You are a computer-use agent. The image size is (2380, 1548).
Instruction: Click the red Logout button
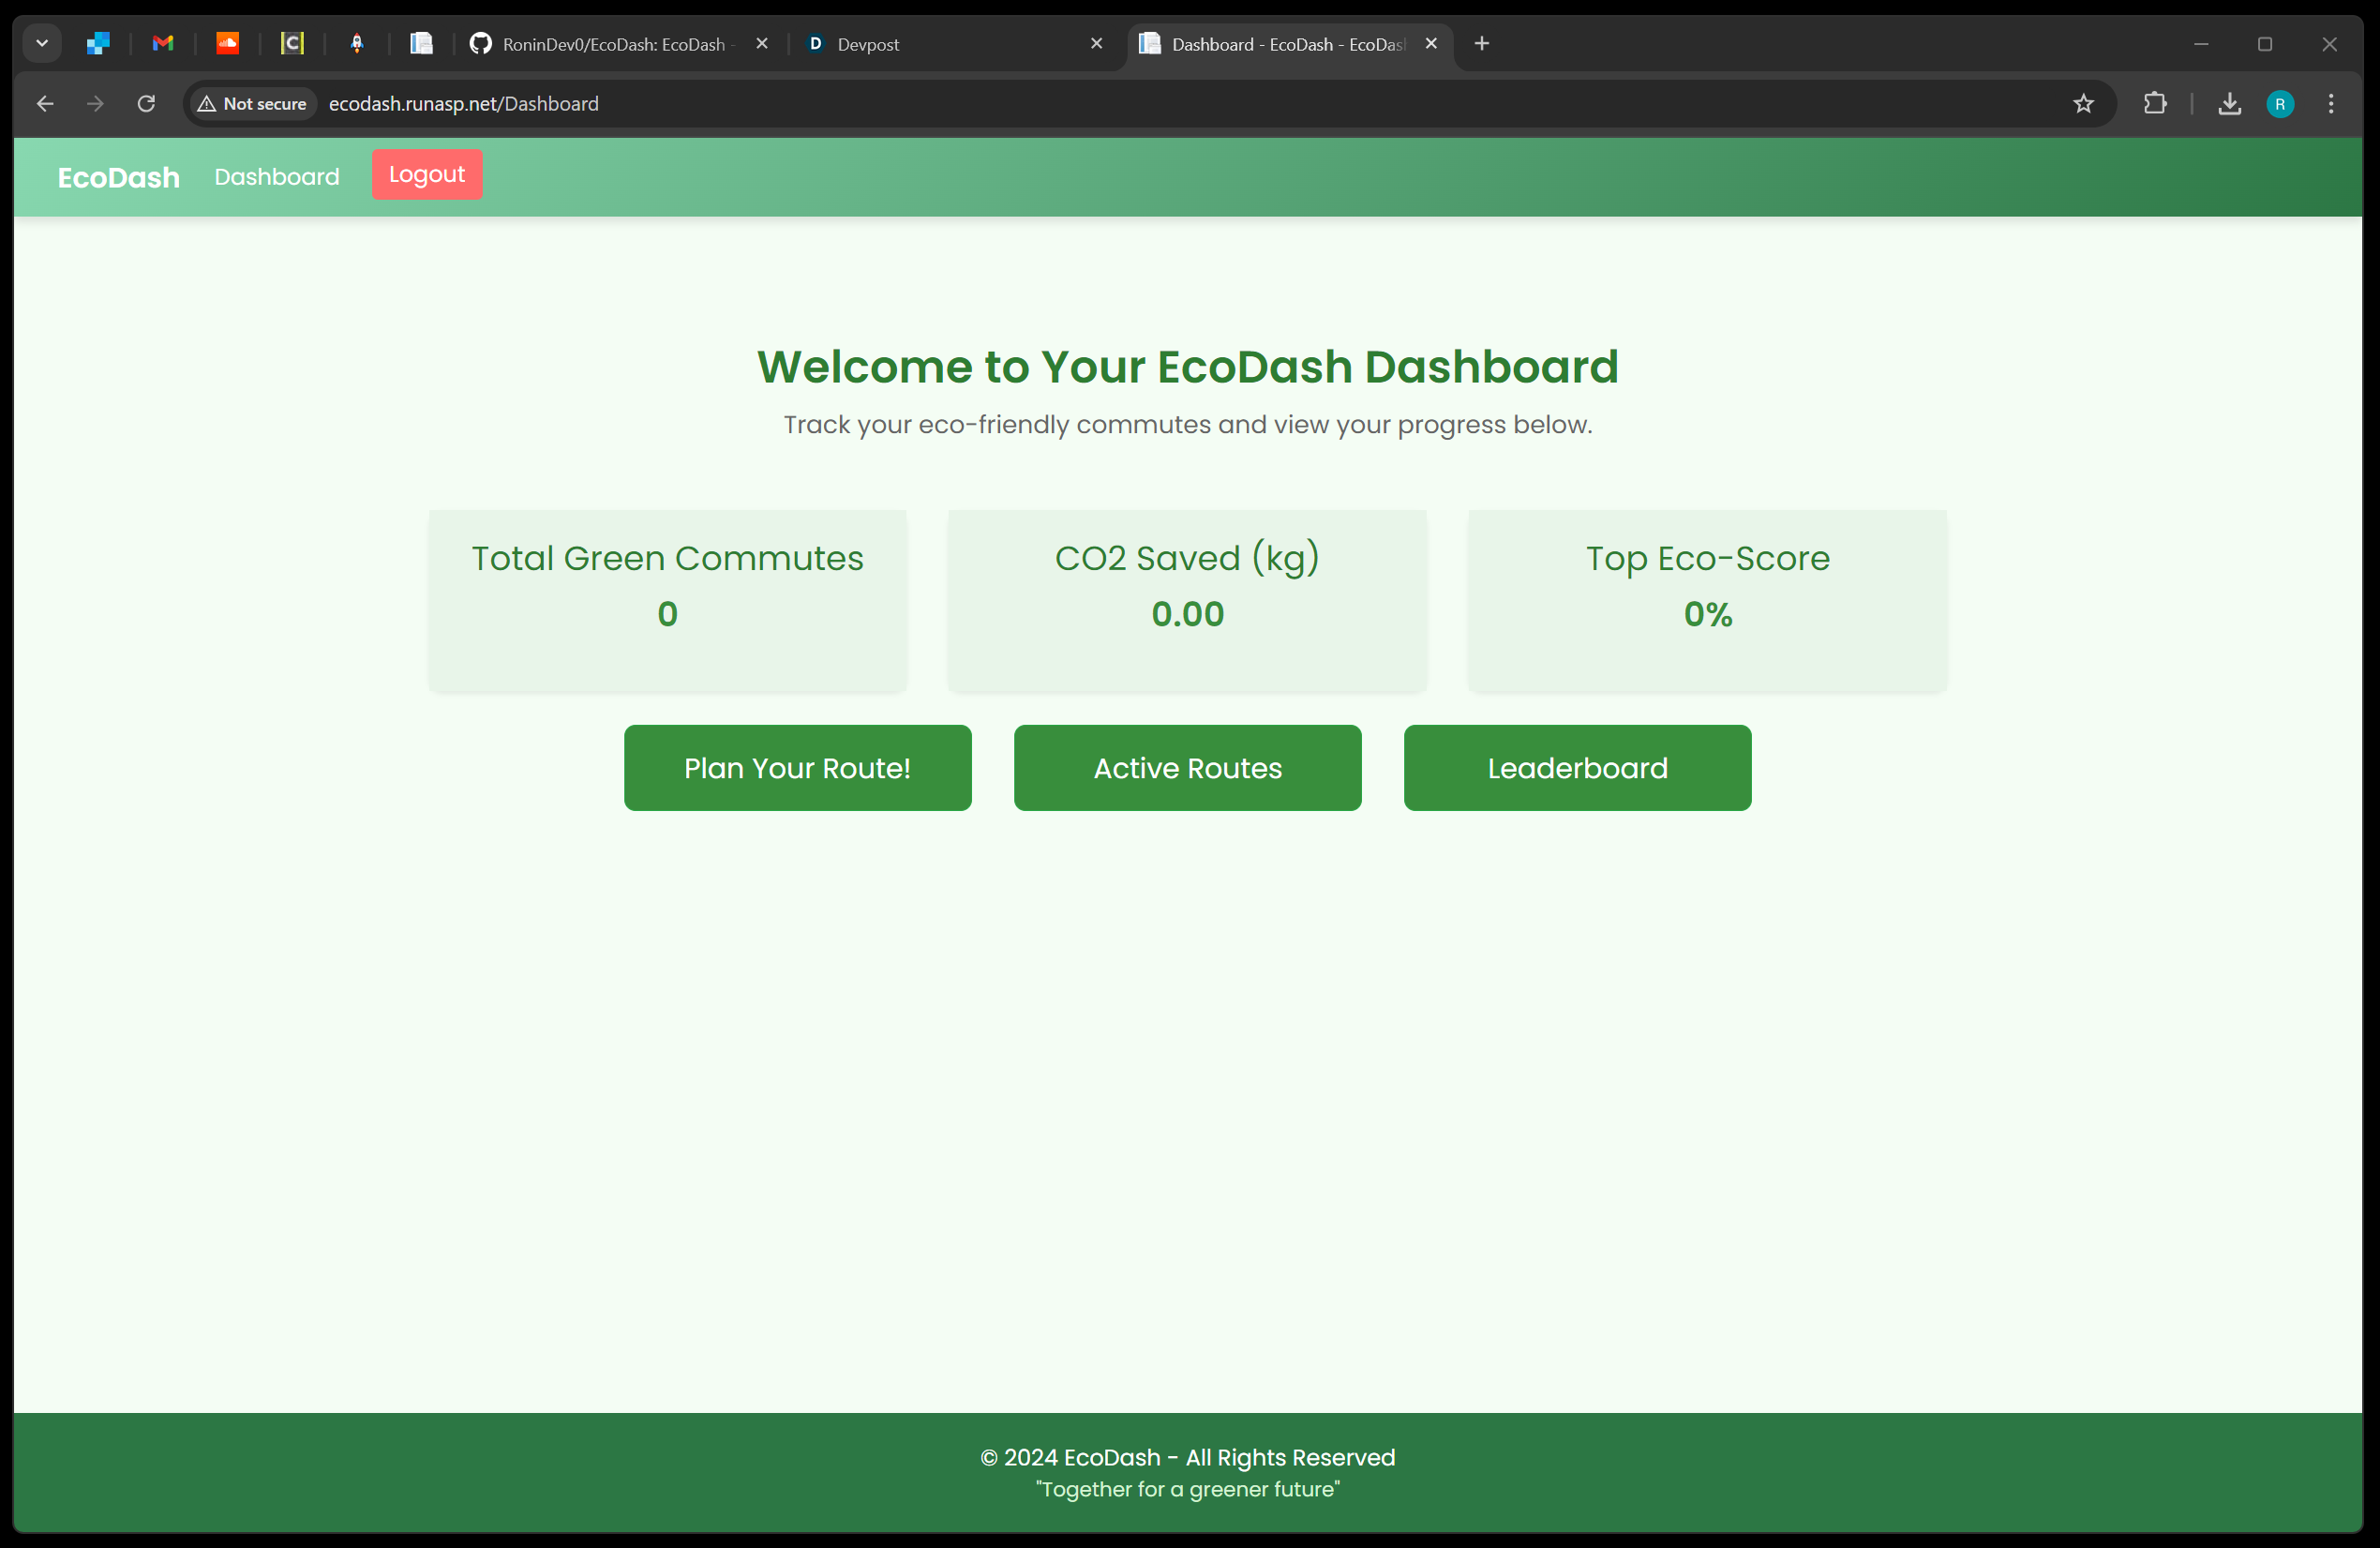coord(427,175)
